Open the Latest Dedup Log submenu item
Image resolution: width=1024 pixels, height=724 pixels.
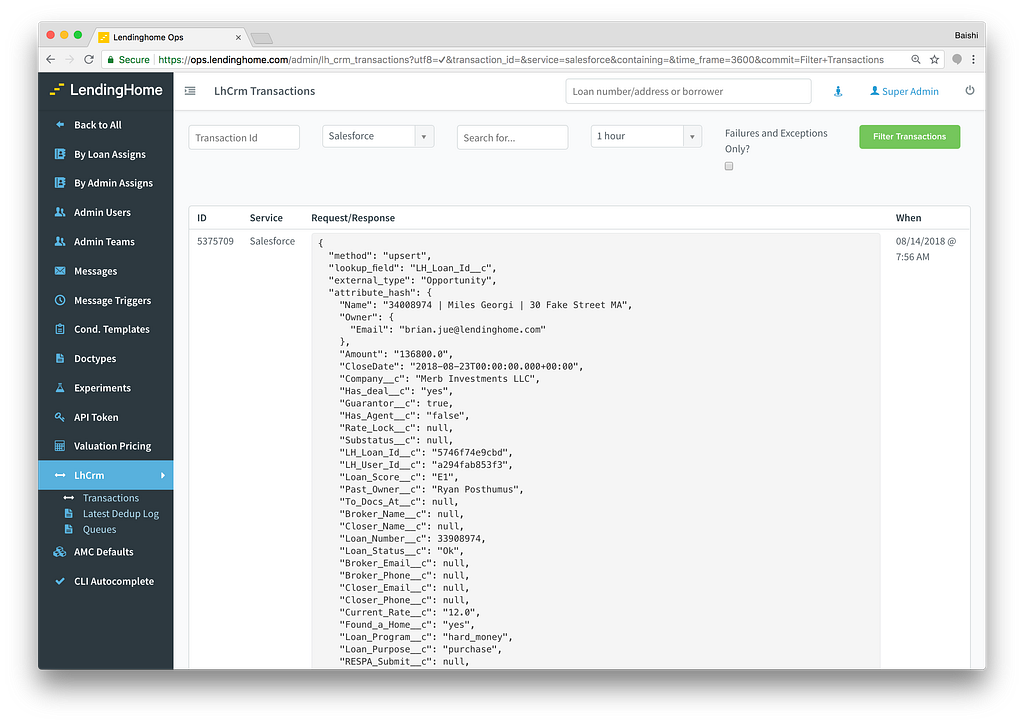tap(121, 514)
